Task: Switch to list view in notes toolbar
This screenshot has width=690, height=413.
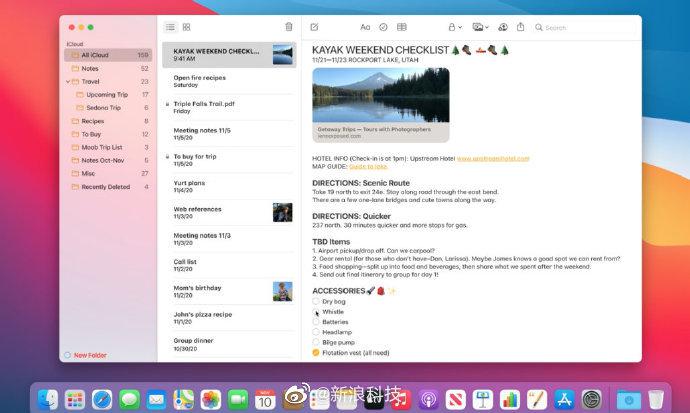Action: tap(170, 27)
